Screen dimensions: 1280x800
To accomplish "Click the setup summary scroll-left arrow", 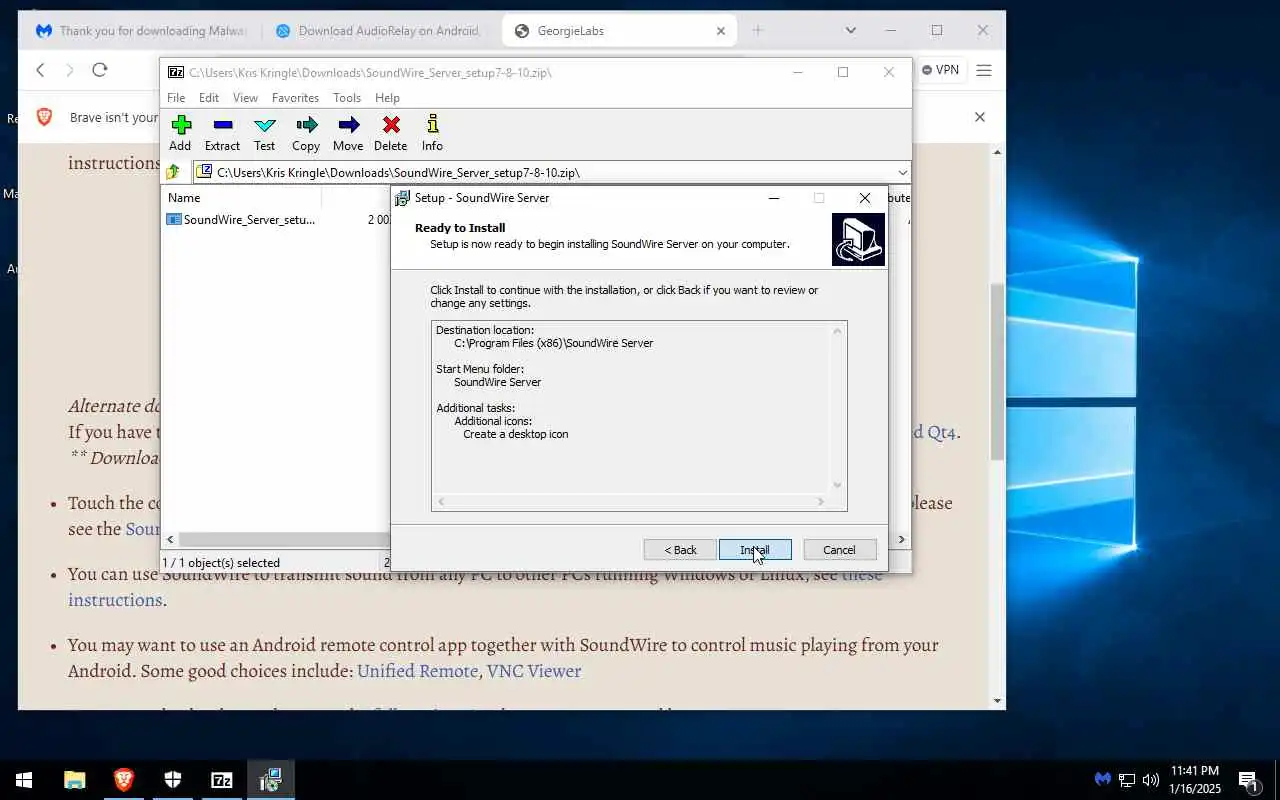I will click(x=441, y=502).
